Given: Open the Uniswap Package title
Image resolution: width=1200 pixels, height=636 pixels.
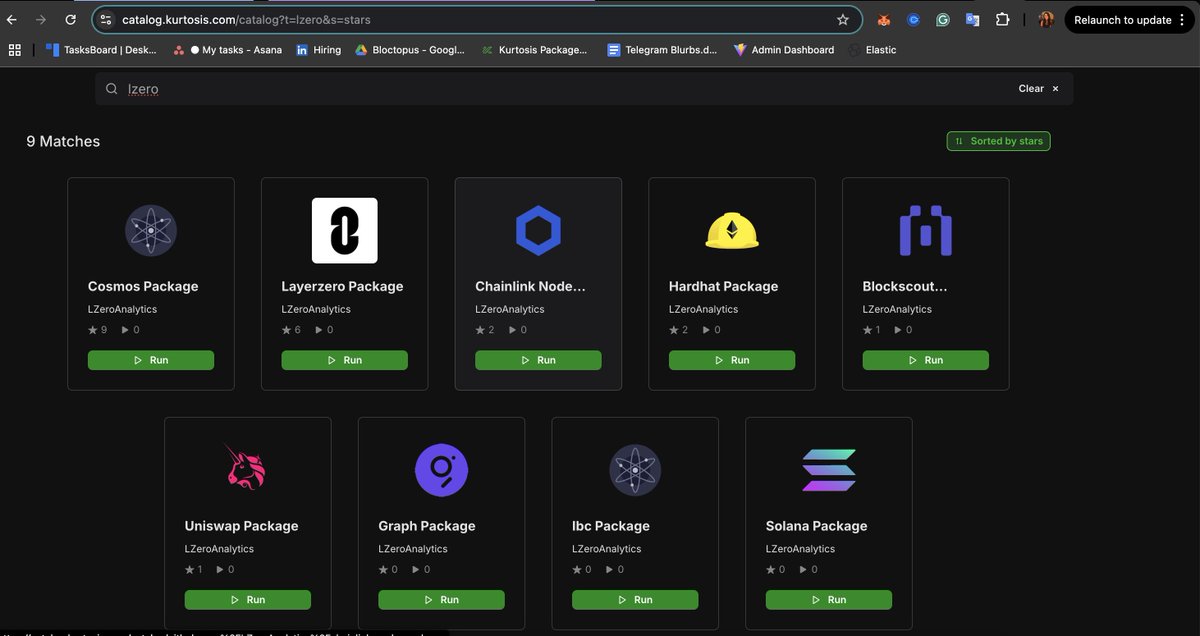Looking at the screenshot, I should 241,526.
